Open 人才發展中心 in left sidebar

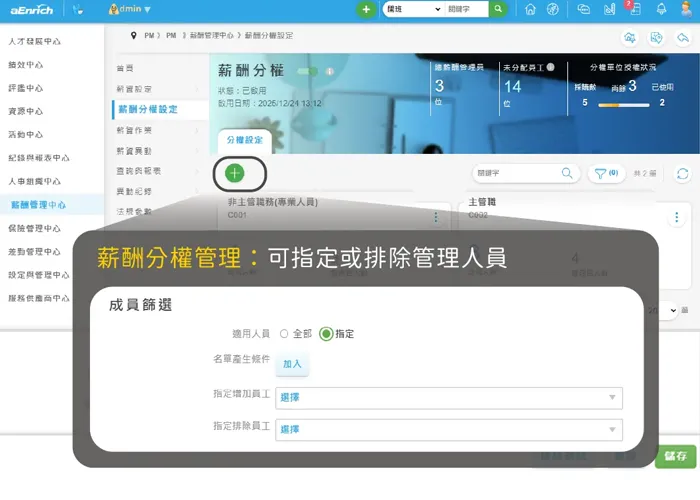click(34, 42)
